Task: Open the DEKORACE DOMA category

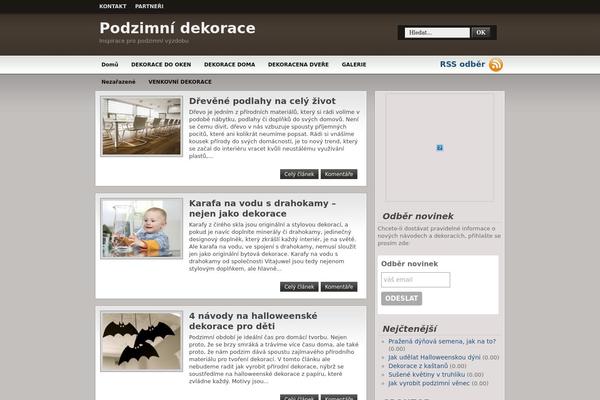Action: pyautogui.click(x=230, y=65)
